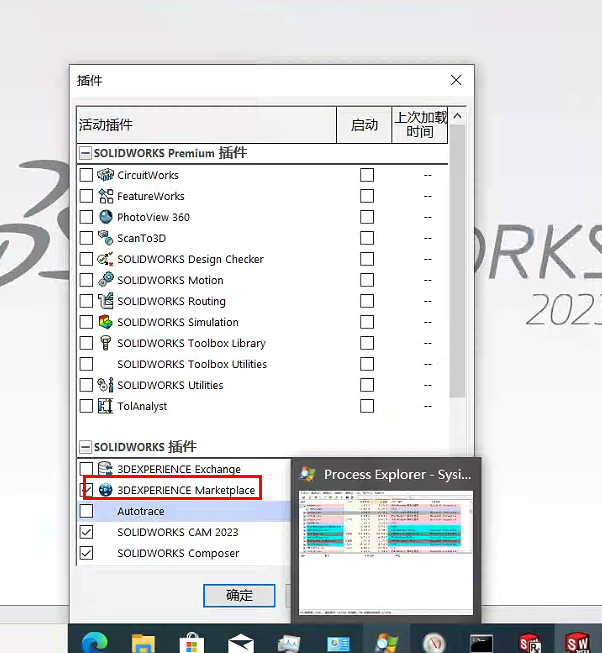
Task: Open Microsoft Edge from the taskbar
Action: [x=95, y=643]
